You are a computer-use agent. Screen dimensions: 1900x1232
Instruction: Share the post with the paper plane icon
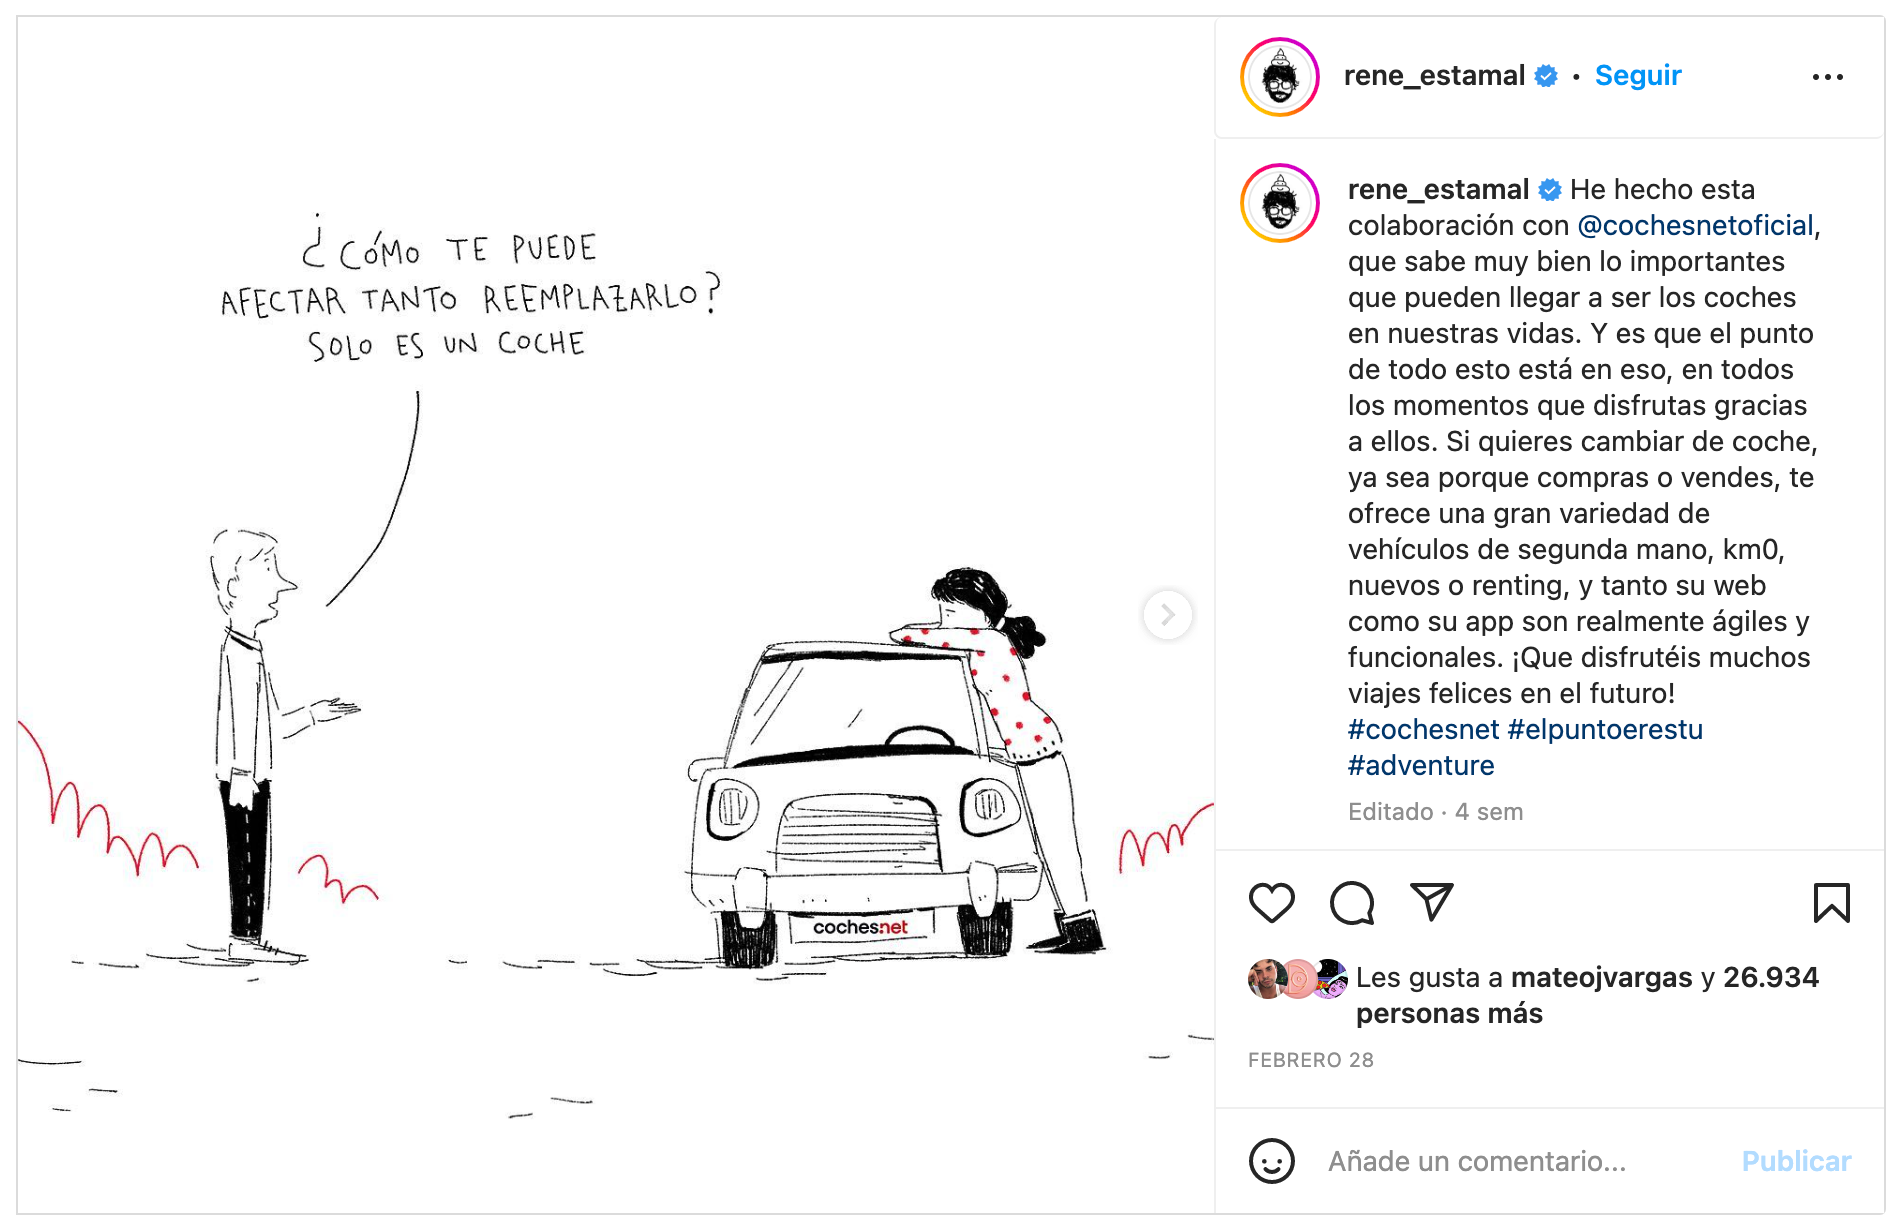click(1431, 902)
